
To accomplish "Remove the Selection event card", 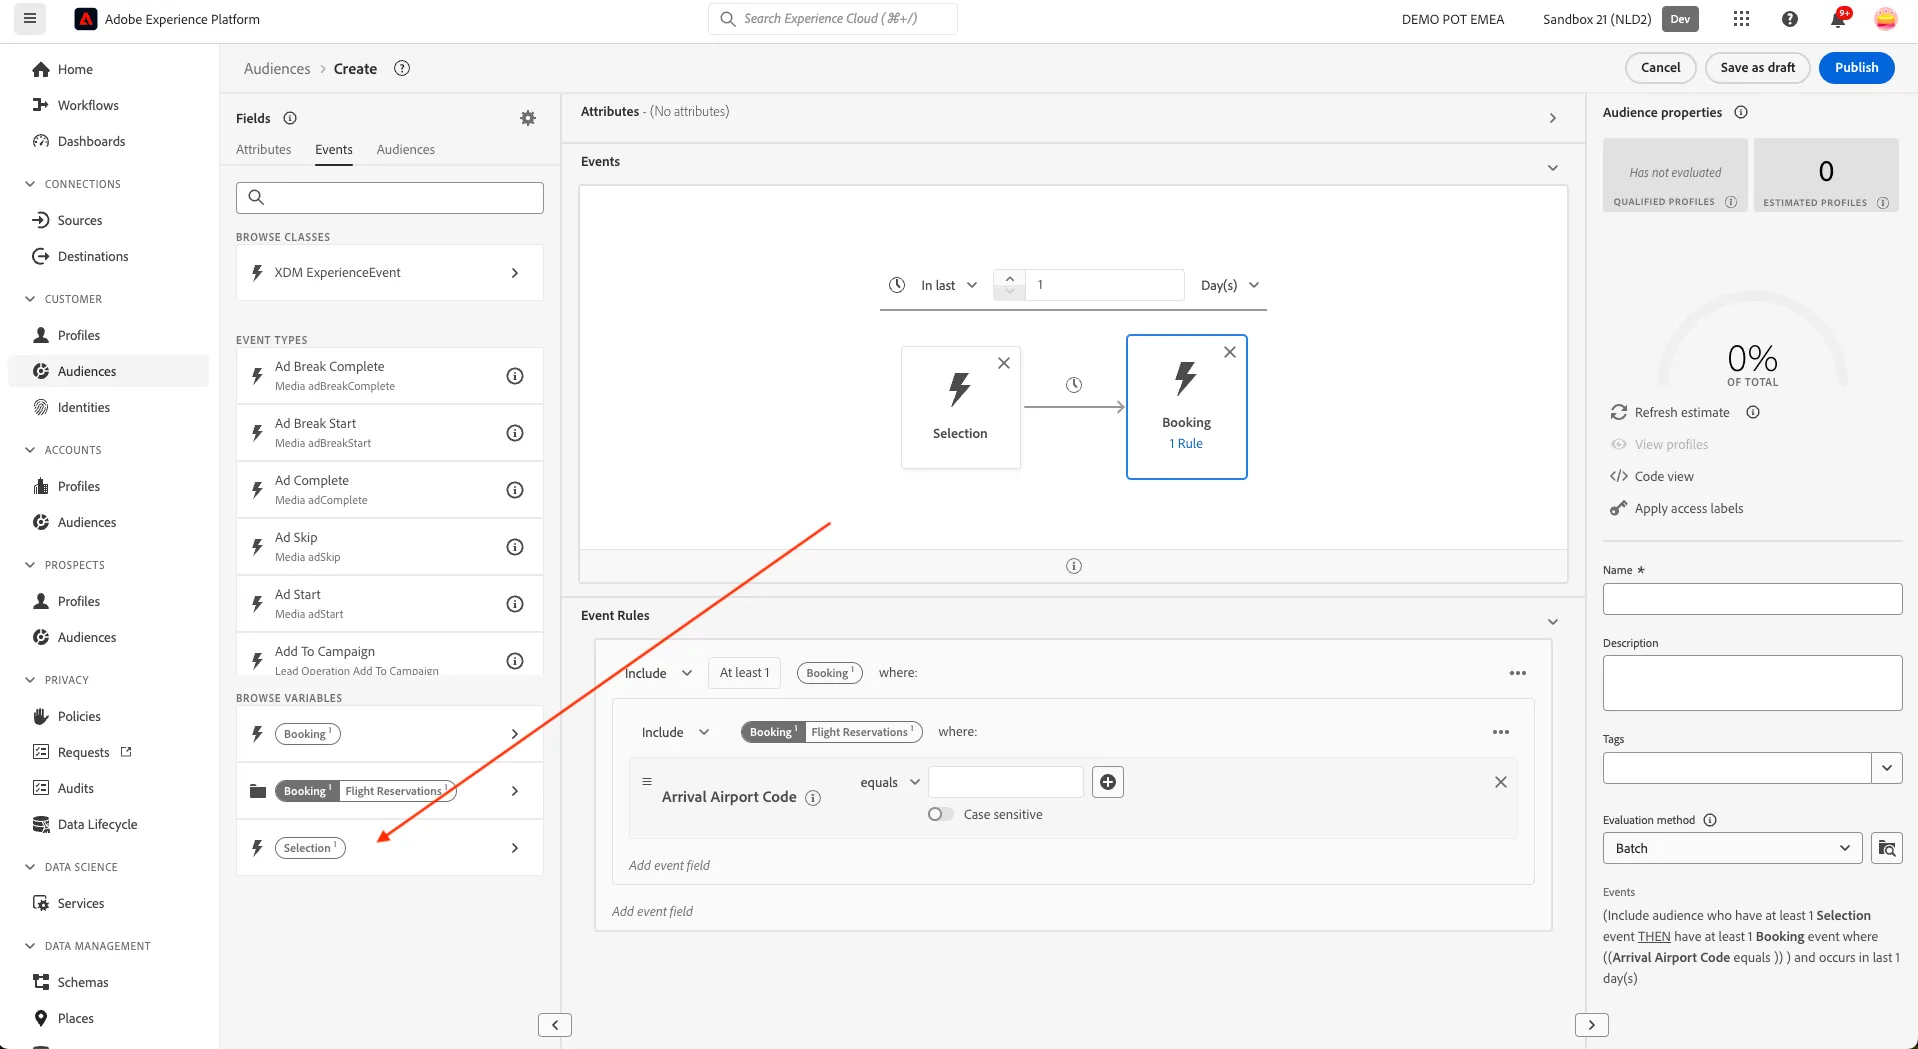I will tap(1004, 363).
